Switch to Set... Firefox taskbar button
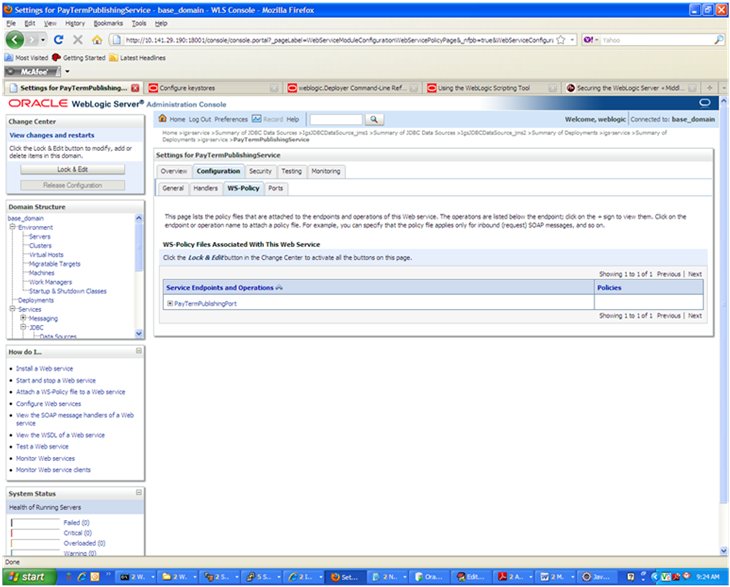 [x=345, y=577]
